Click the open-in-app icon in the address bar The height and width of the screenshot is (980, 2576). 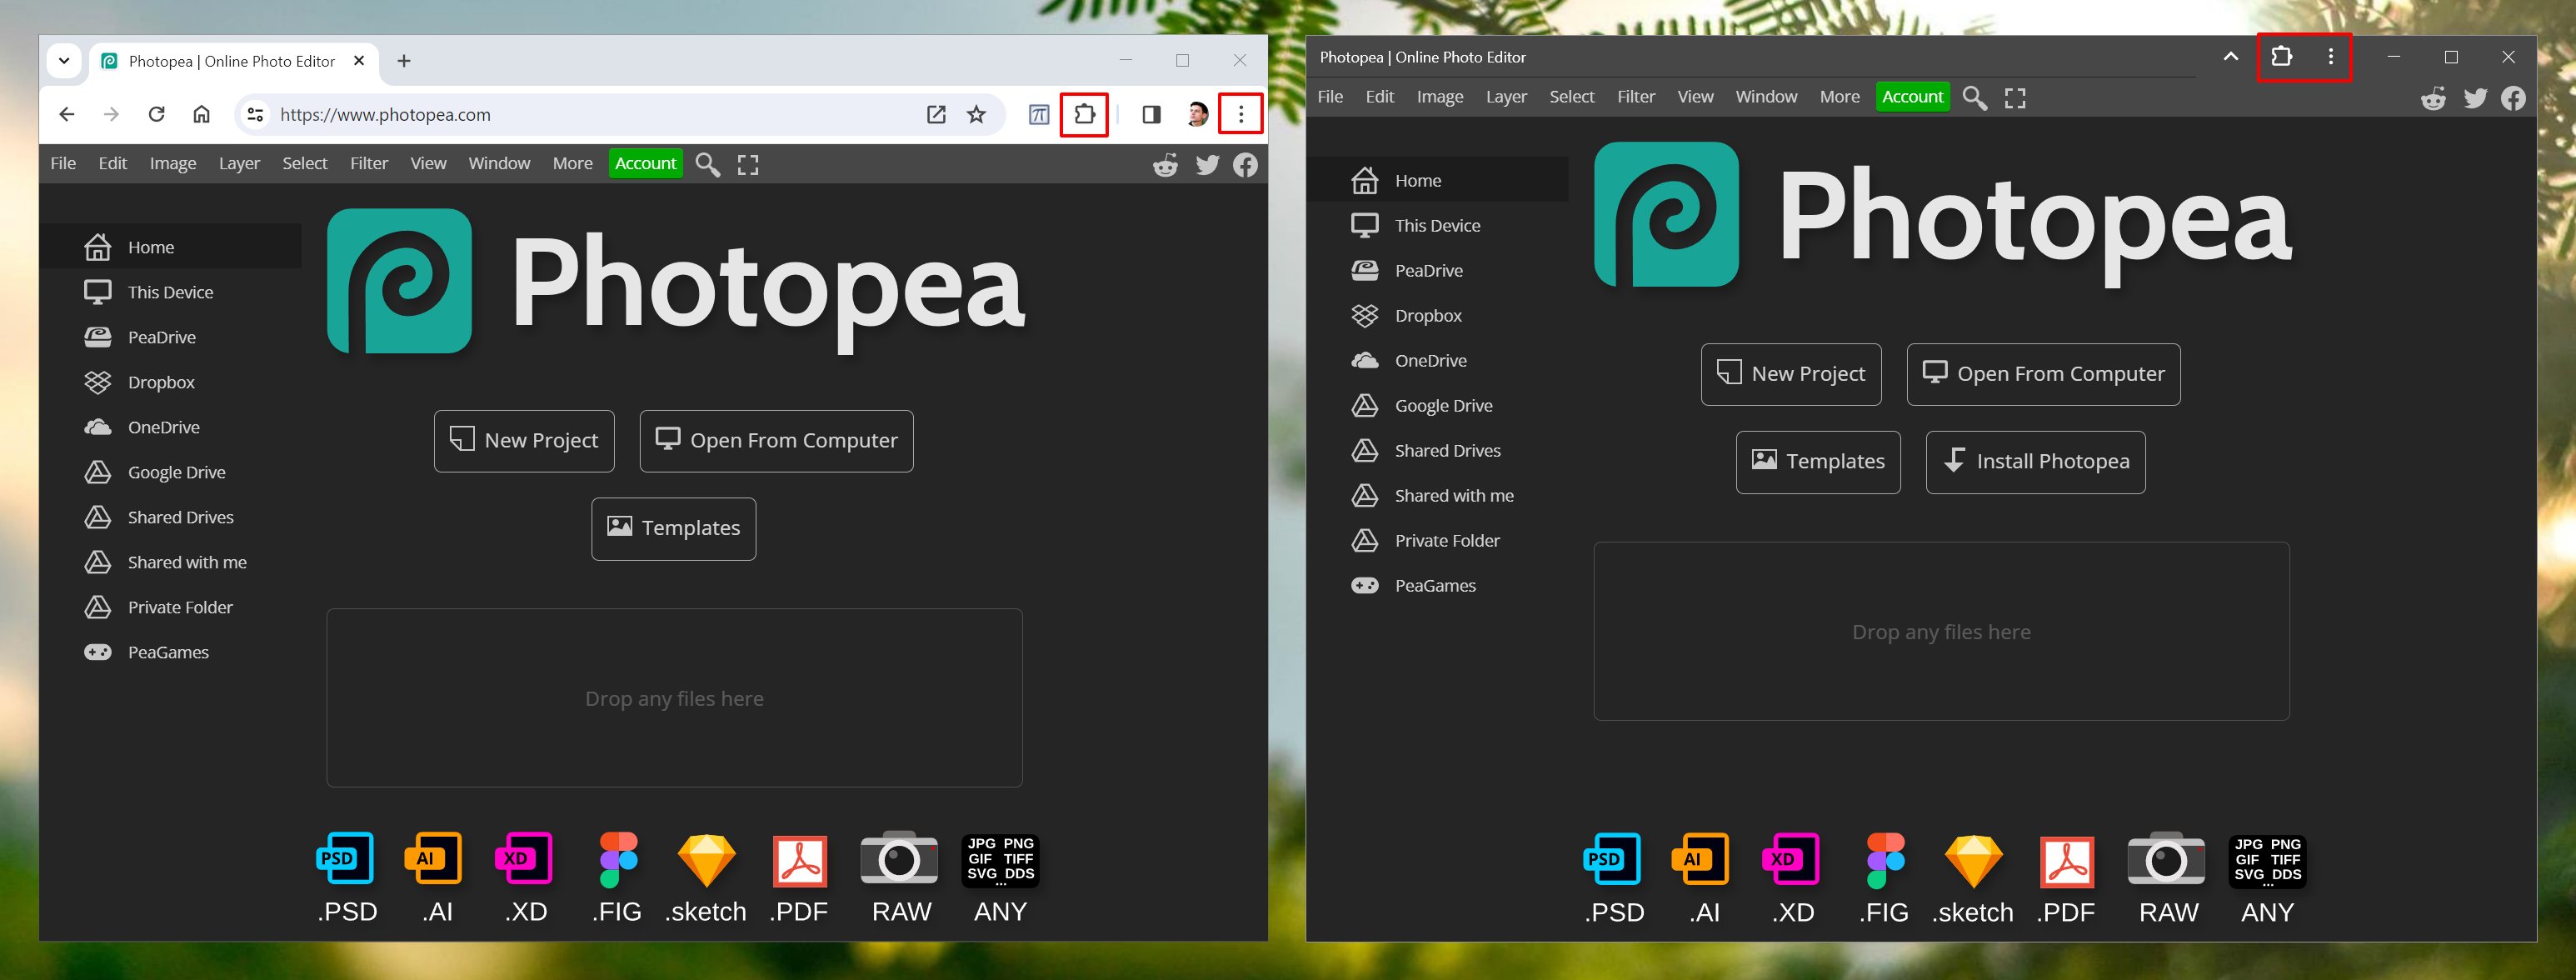coord(936,114)
